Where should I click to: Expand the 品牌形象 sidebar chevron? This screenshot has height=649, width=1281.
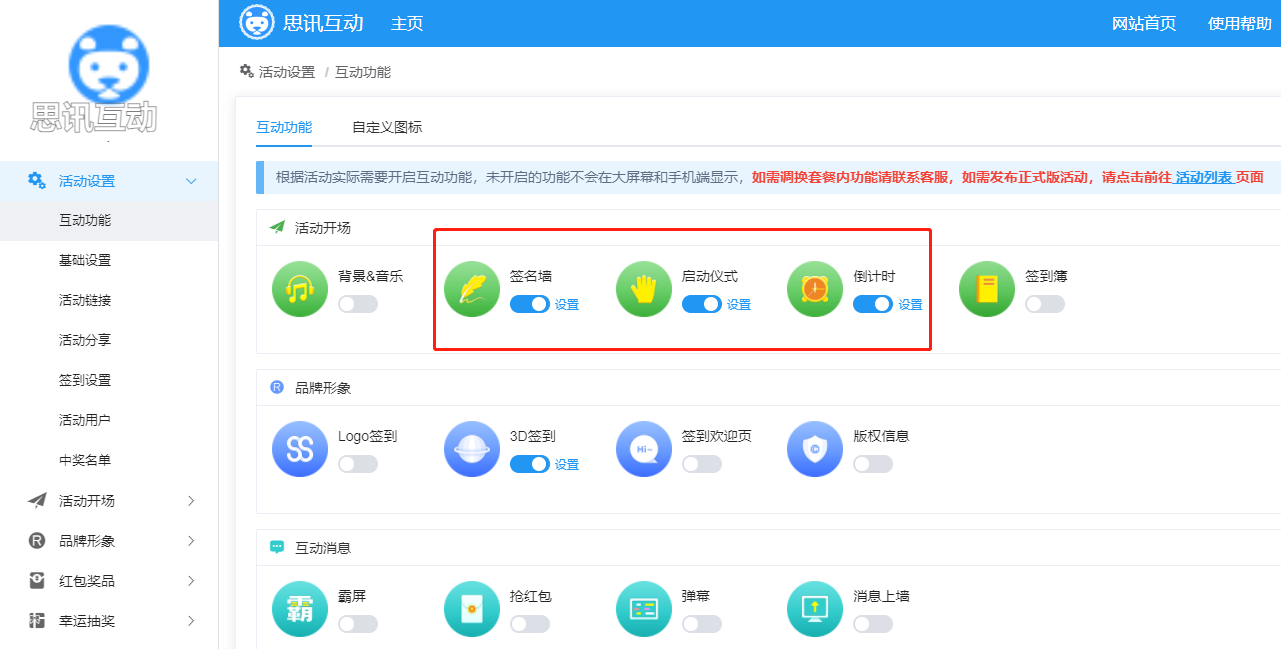(x=192, y=541)
